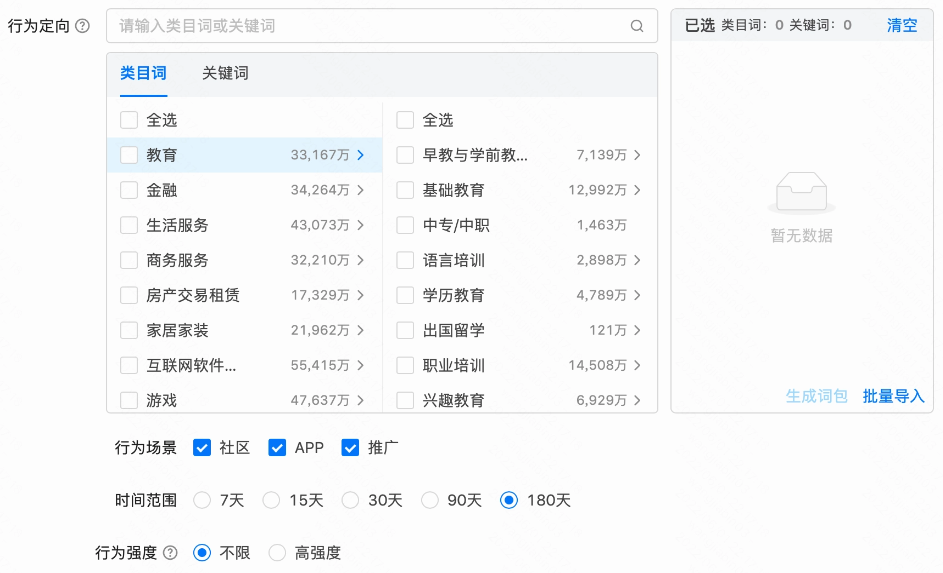Expand the 互联网软件 category chevron
Viewport: 943px width, 573px height.
point(361,366)
